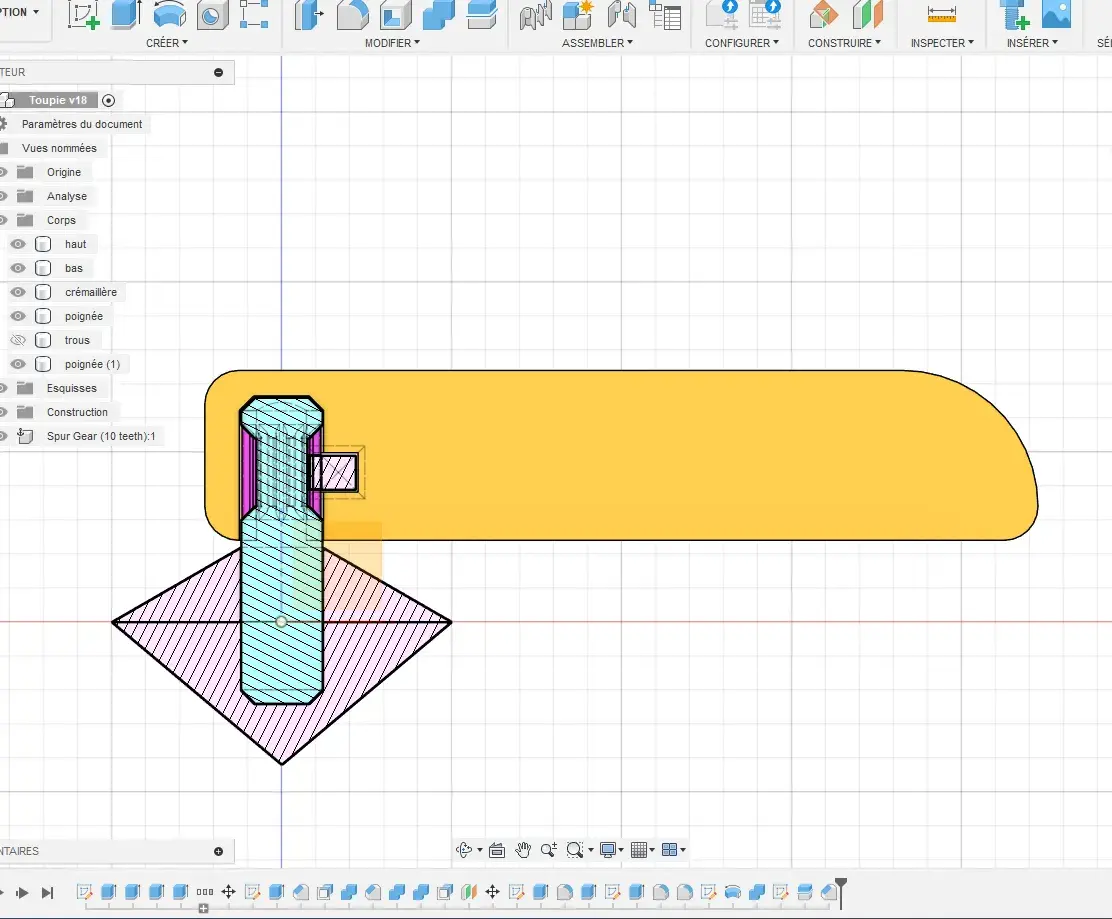Select the Insert Image canvas icon

point(1056,14)
